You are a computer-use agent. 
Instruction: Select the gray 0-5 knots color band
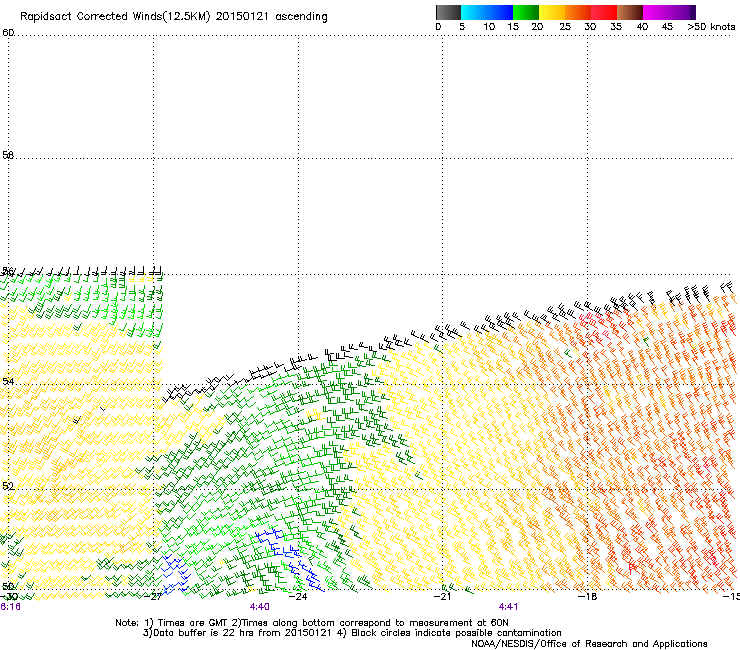coord(448,12)
